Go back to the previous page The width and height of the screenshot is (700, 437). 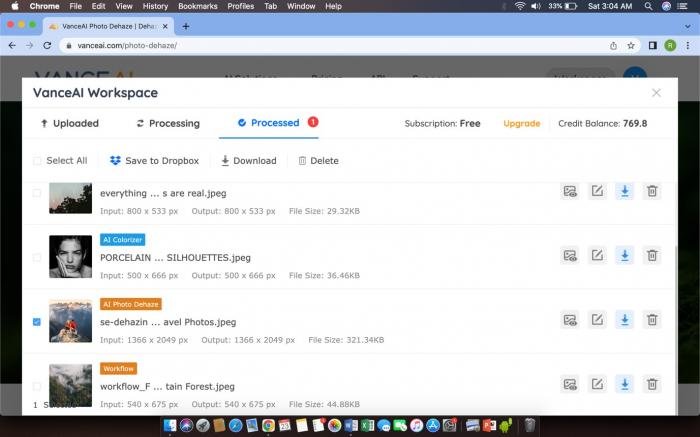(x=12, y=46)
